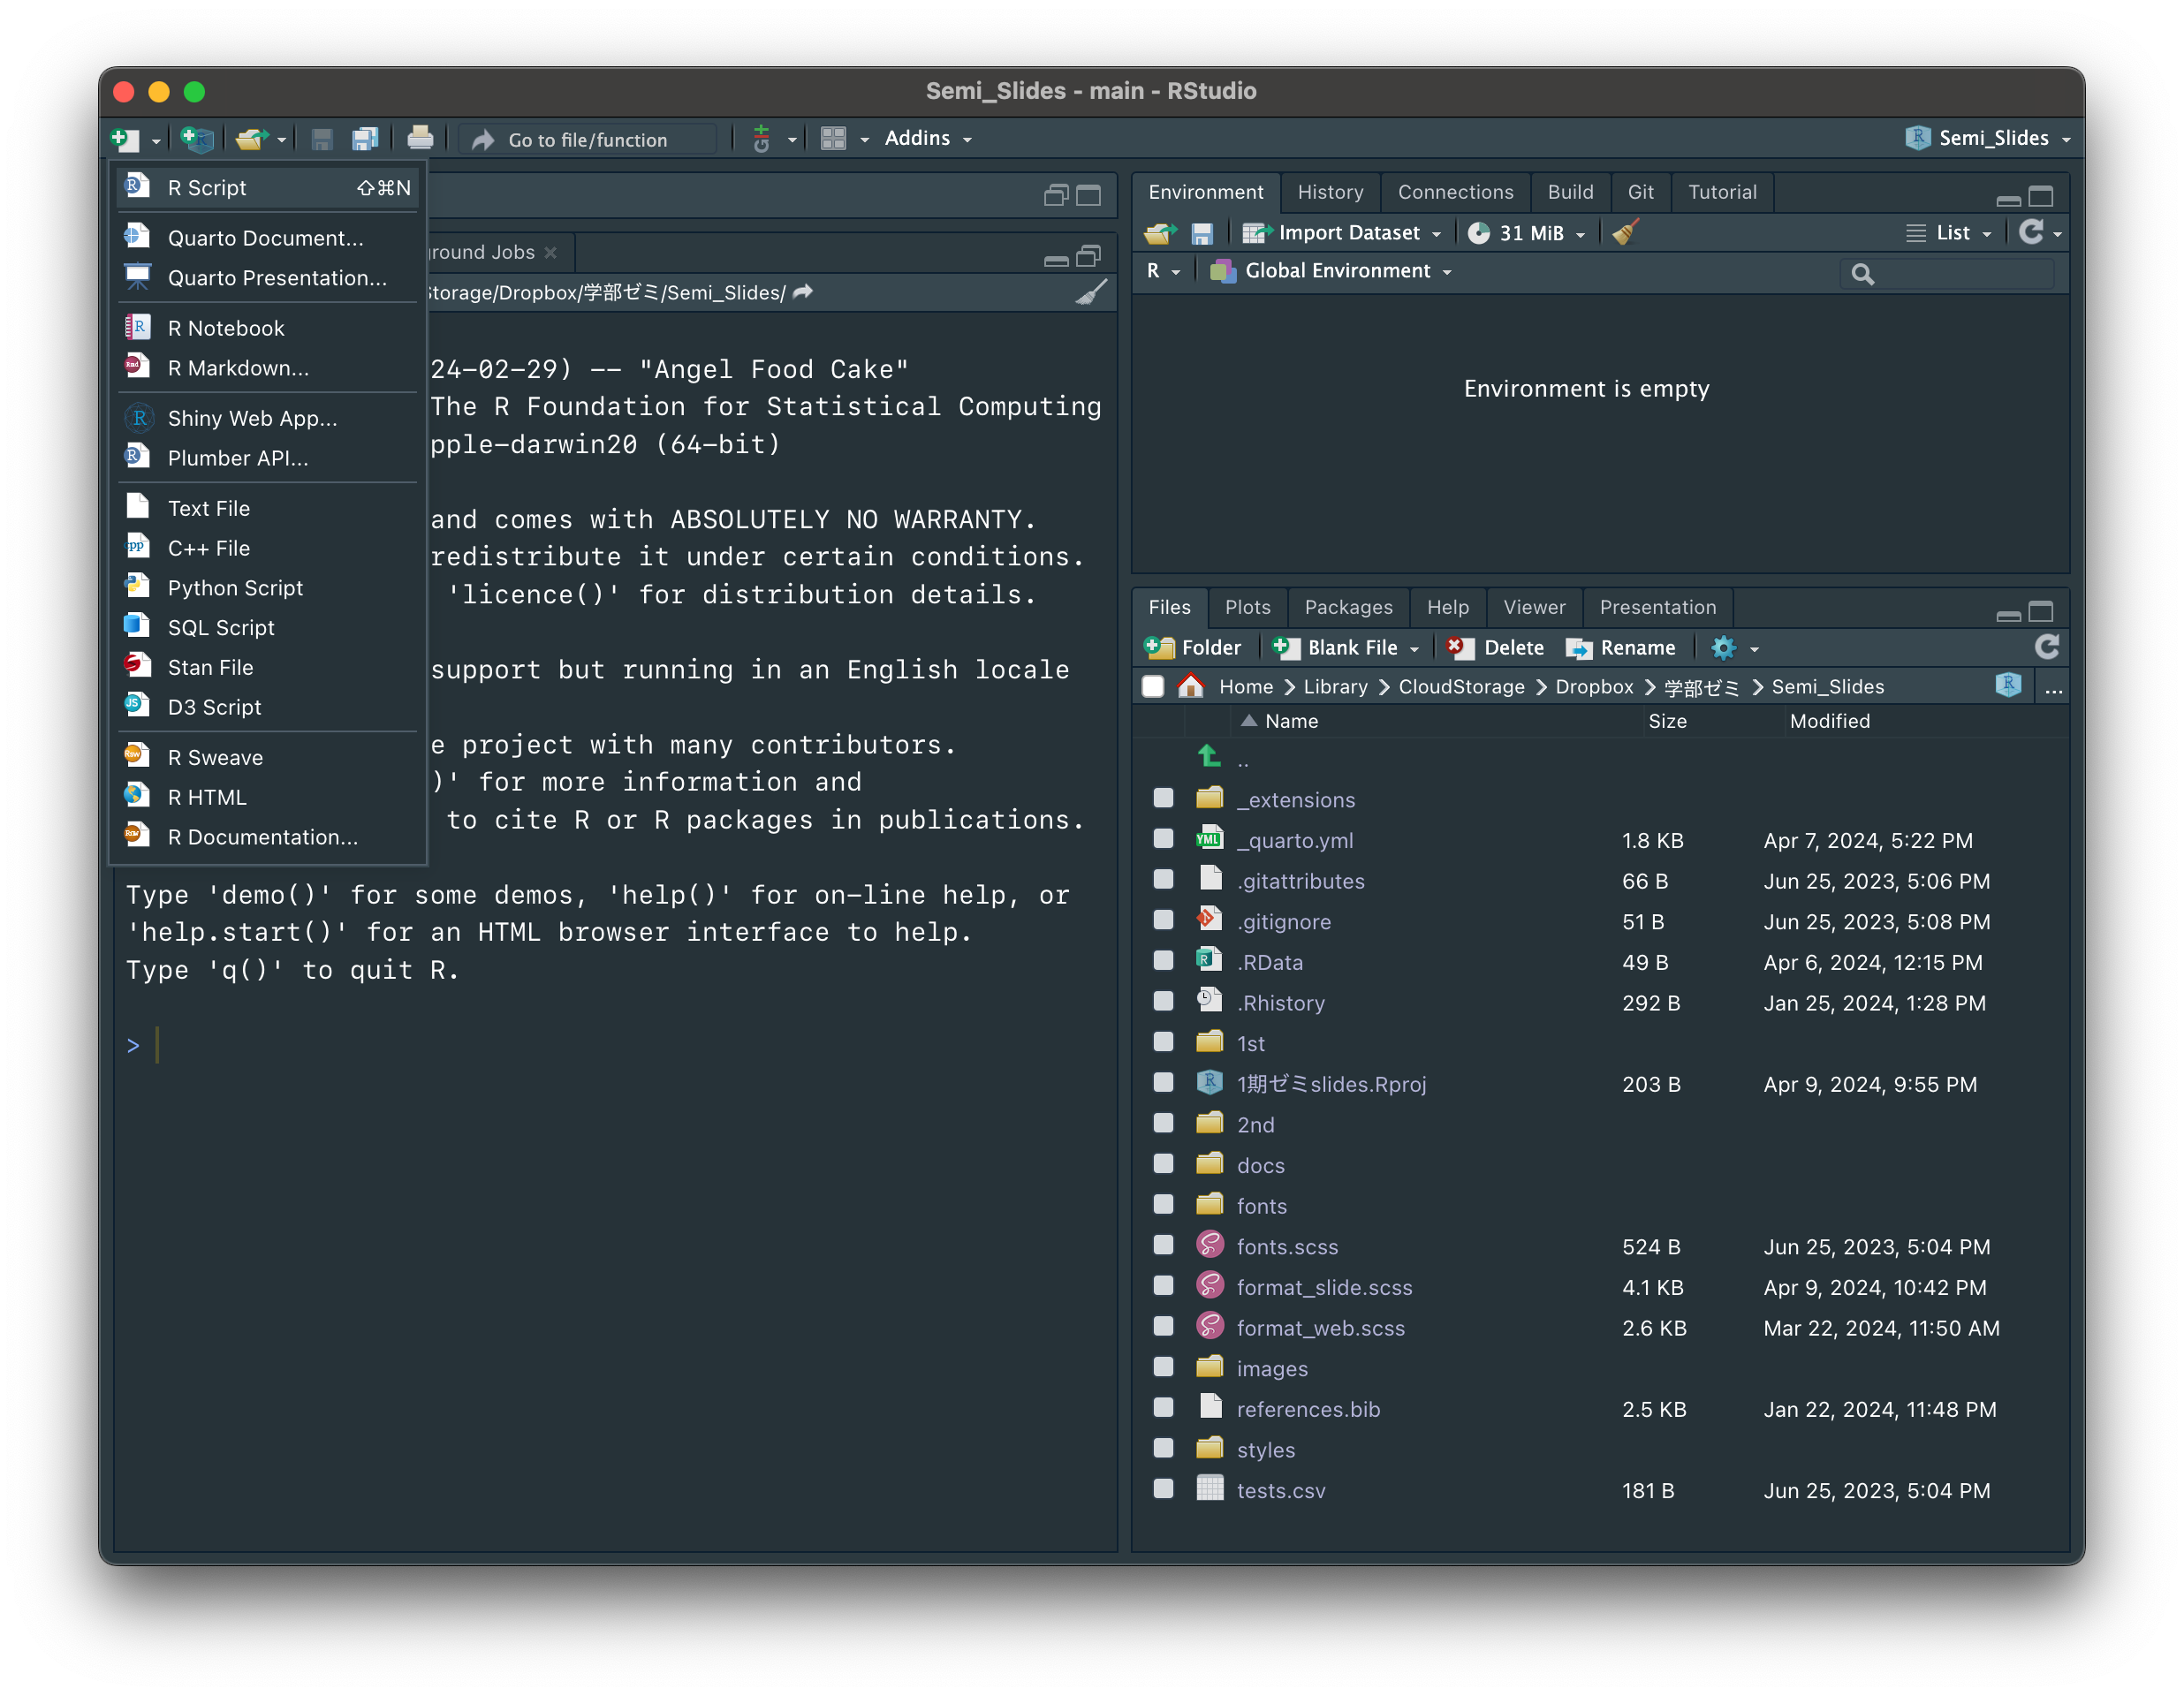Sort files by the Modified column

pyautogui.click(x=1829, y=721)
